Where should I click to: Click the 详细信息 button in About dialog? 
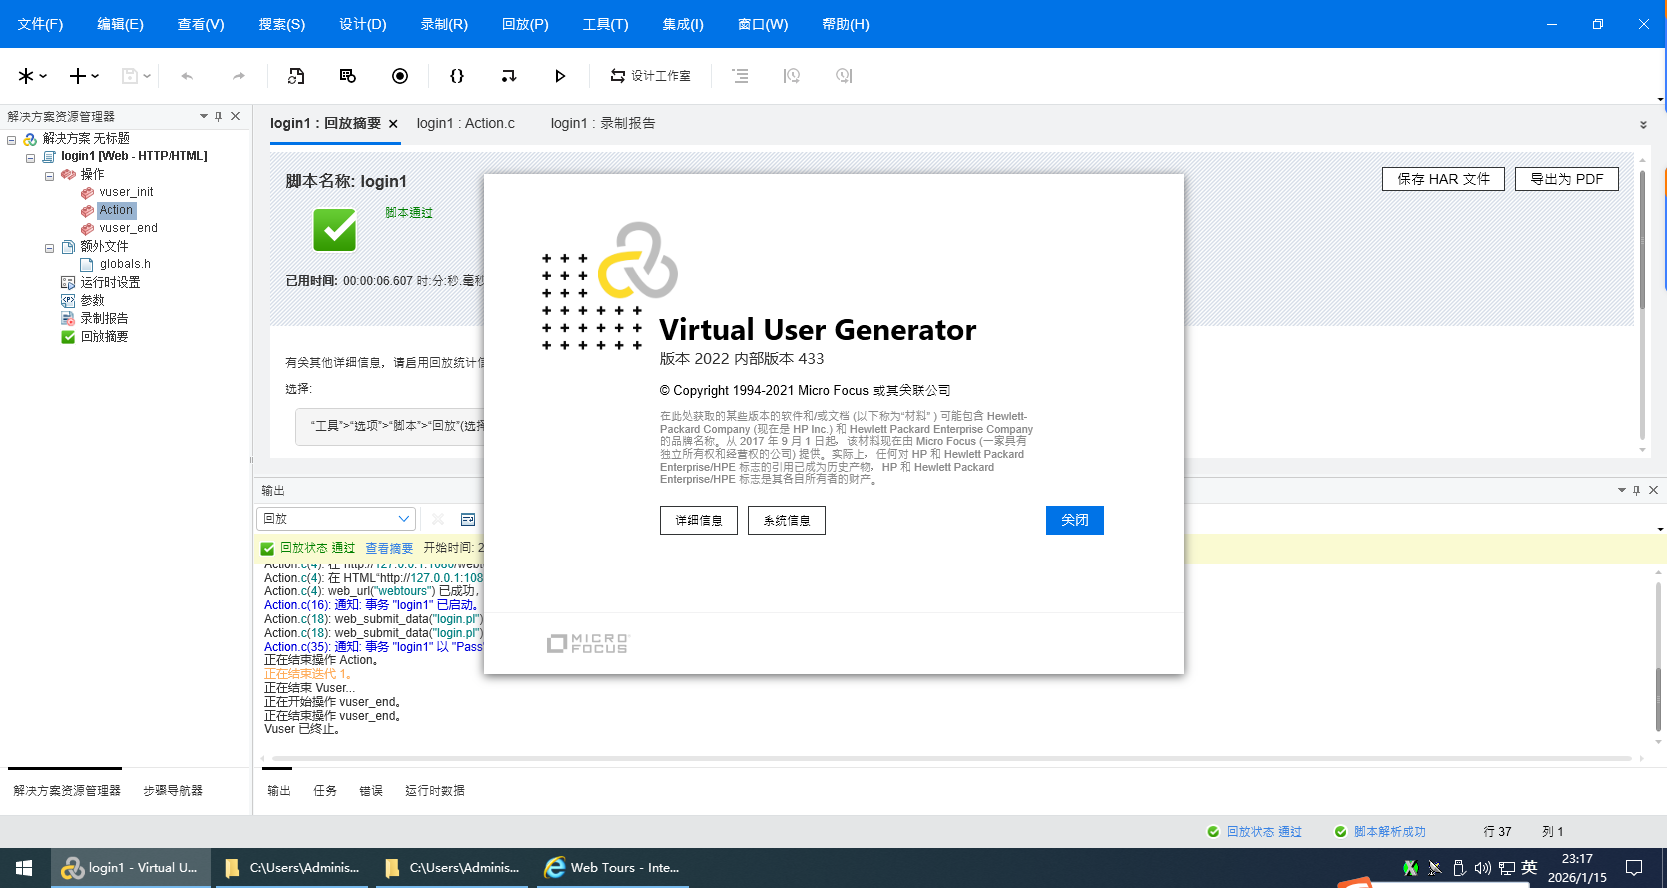(x=698, y=520)
